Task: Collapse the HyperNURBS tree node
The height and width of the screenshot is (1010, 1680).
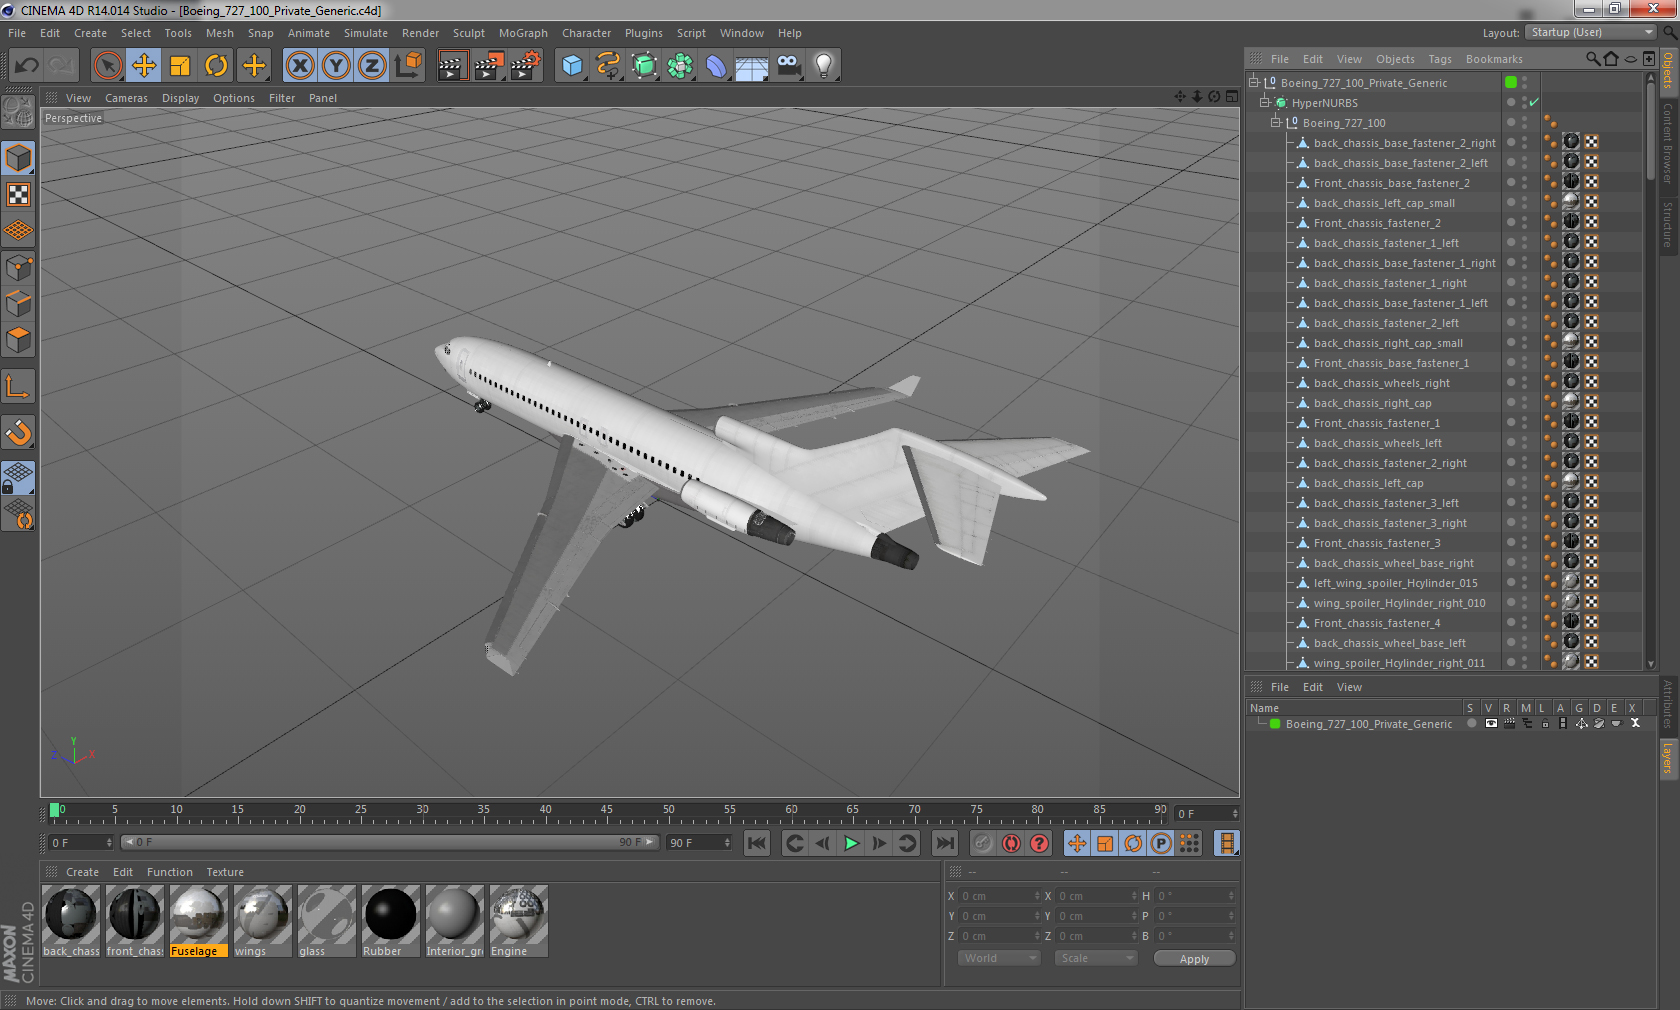Action: coord(1264,102)
